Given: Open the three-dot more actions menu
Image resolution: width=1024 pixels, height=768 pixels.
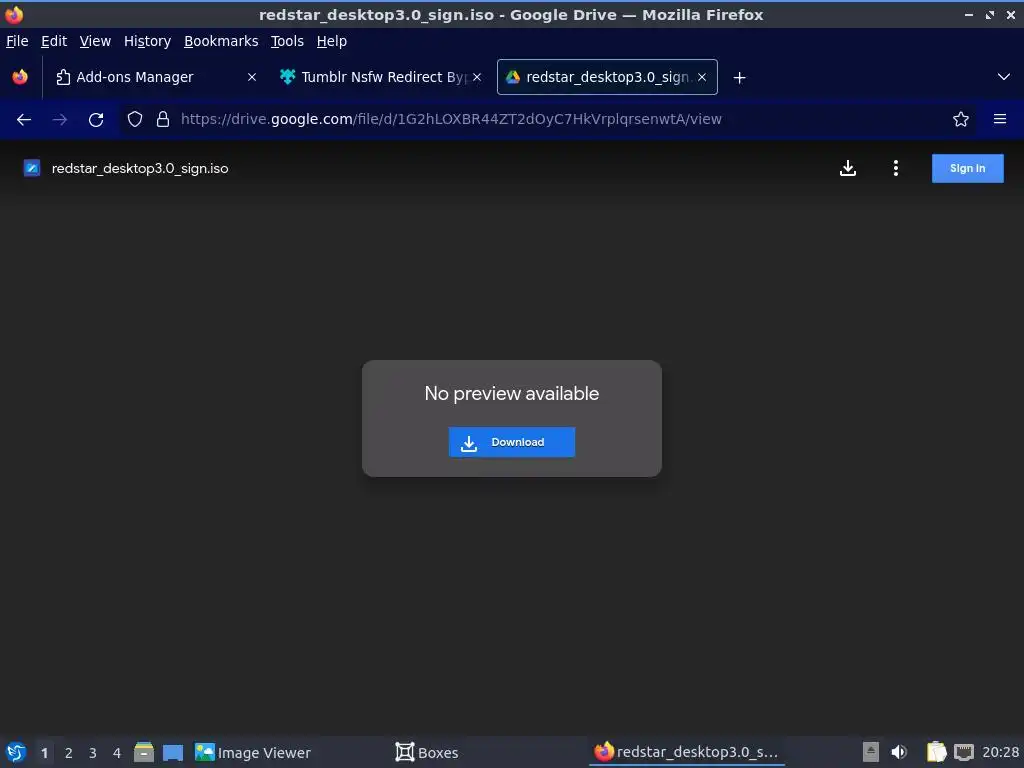Looking at the screenshot, I should point(895,168).
